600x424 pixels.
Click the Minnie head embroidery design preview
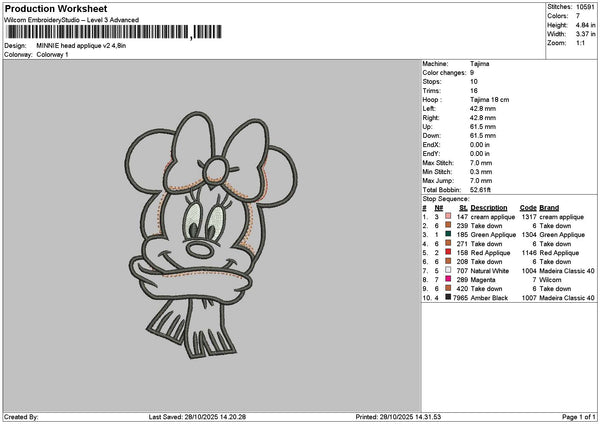(211, 235)
